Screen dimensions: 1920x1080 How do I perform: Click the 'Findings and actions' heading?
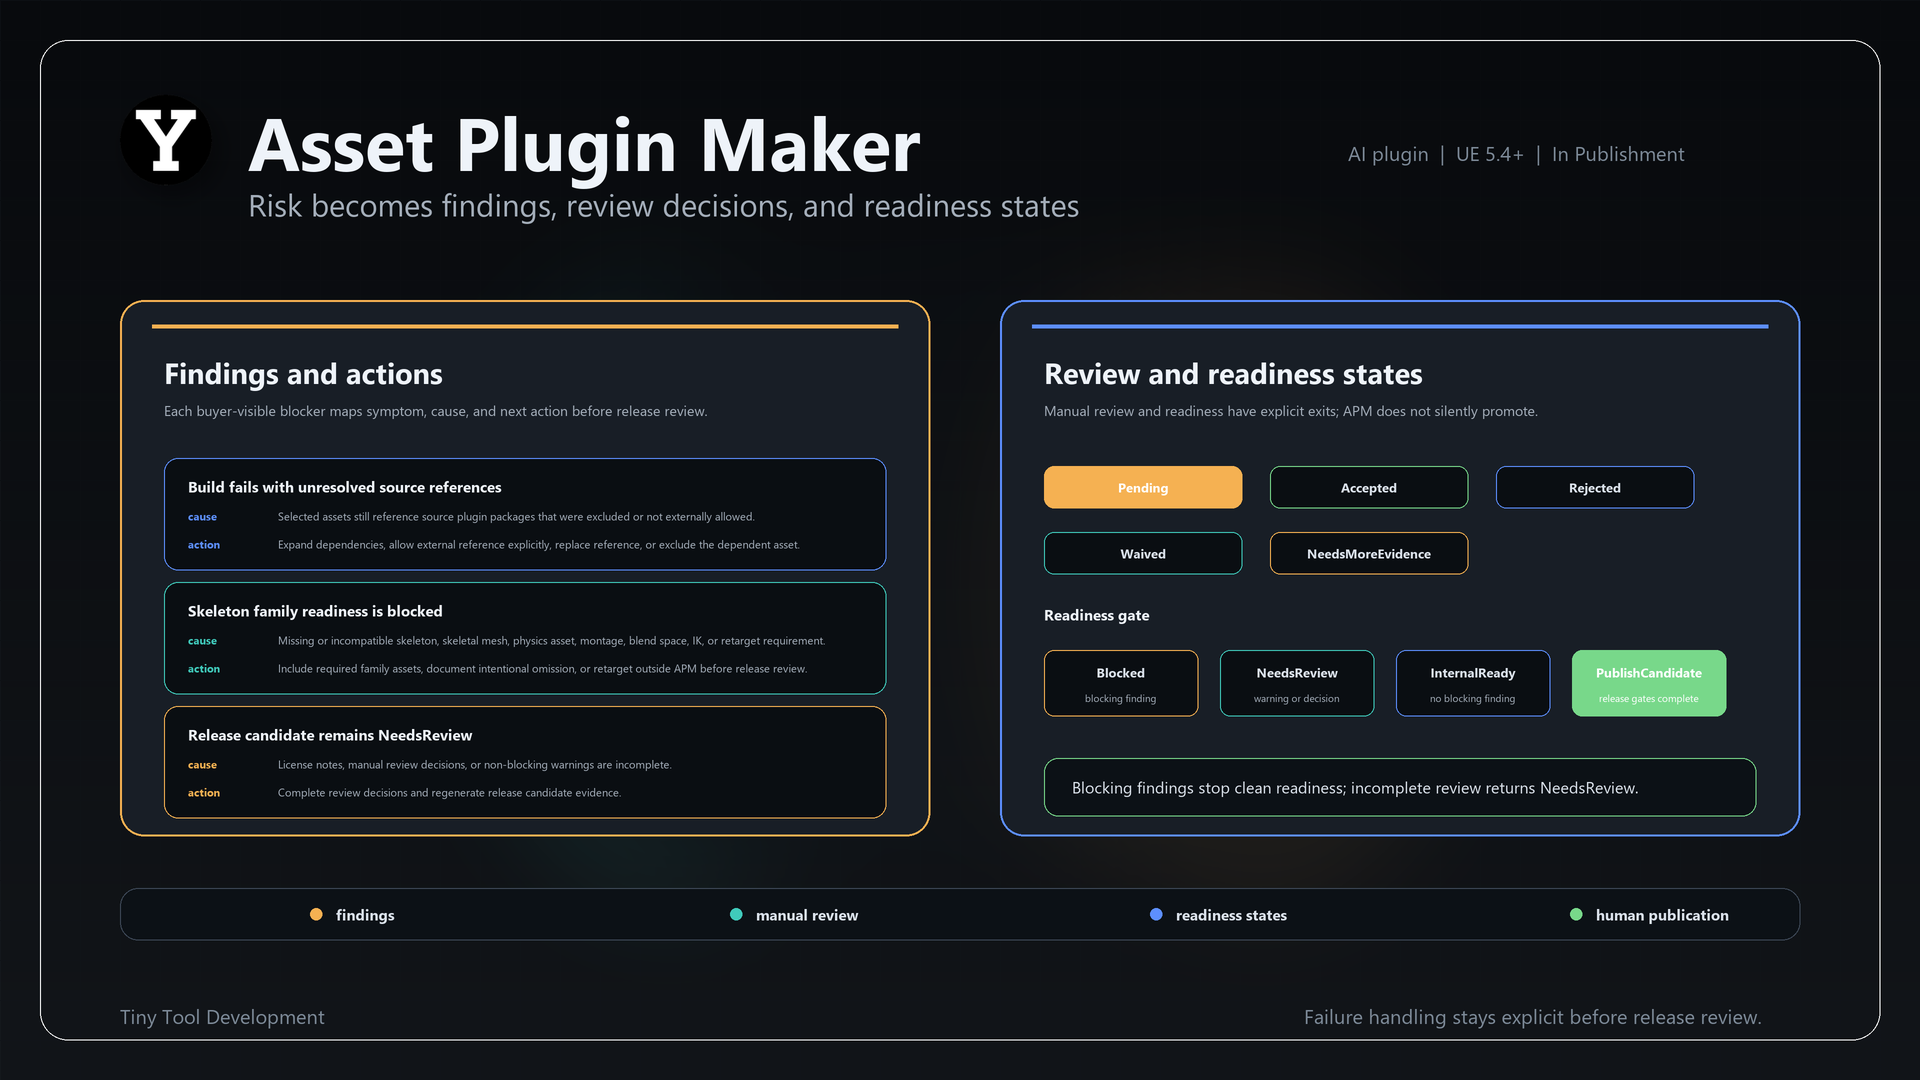[x=303, y=374]
